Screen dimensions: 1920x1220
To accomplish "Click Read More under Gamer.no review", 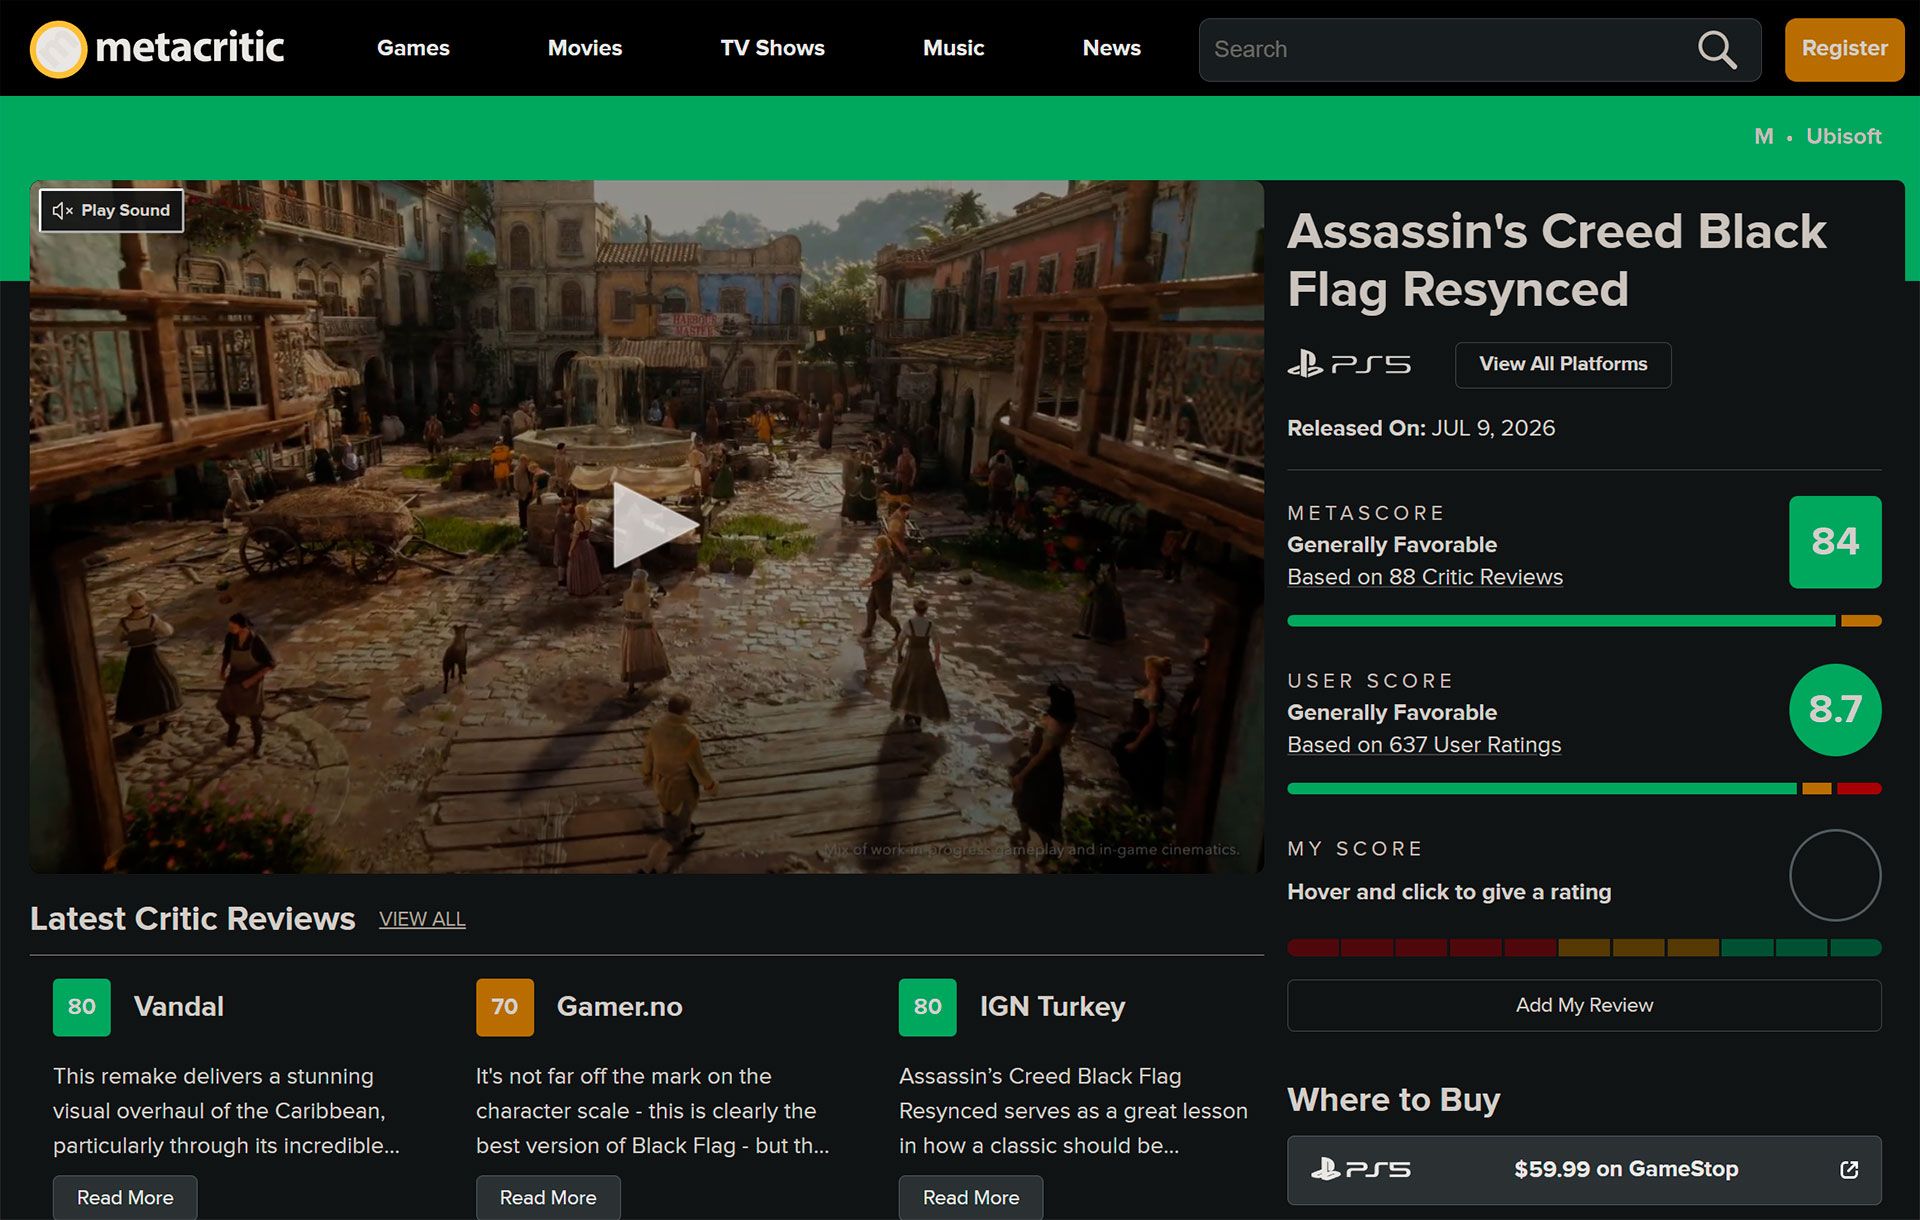I will [548, 1197].
